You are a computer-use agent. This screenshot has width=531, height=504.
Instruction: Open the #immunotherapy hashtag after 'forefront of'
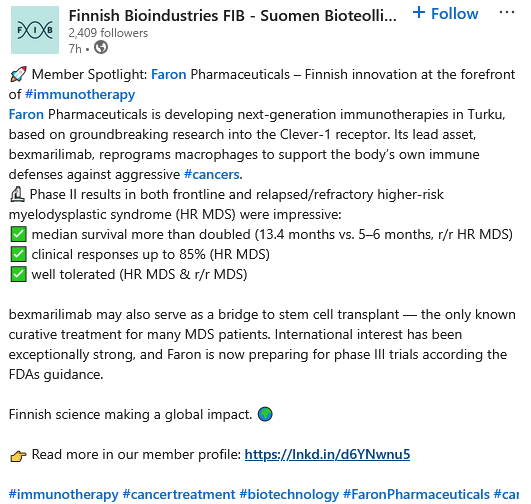(x=80, y=94)
